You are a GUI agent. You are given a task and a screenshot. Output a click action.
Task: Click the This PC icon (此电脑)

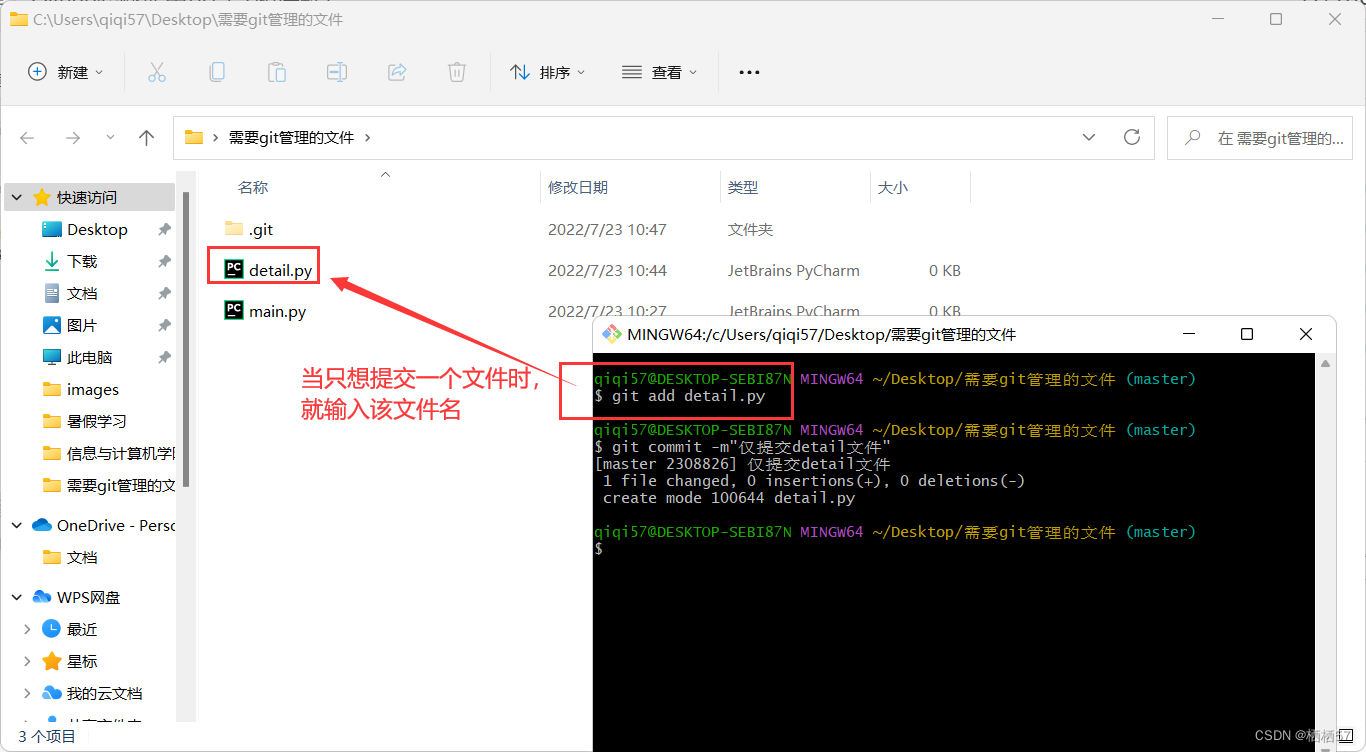tap(52, 357)
